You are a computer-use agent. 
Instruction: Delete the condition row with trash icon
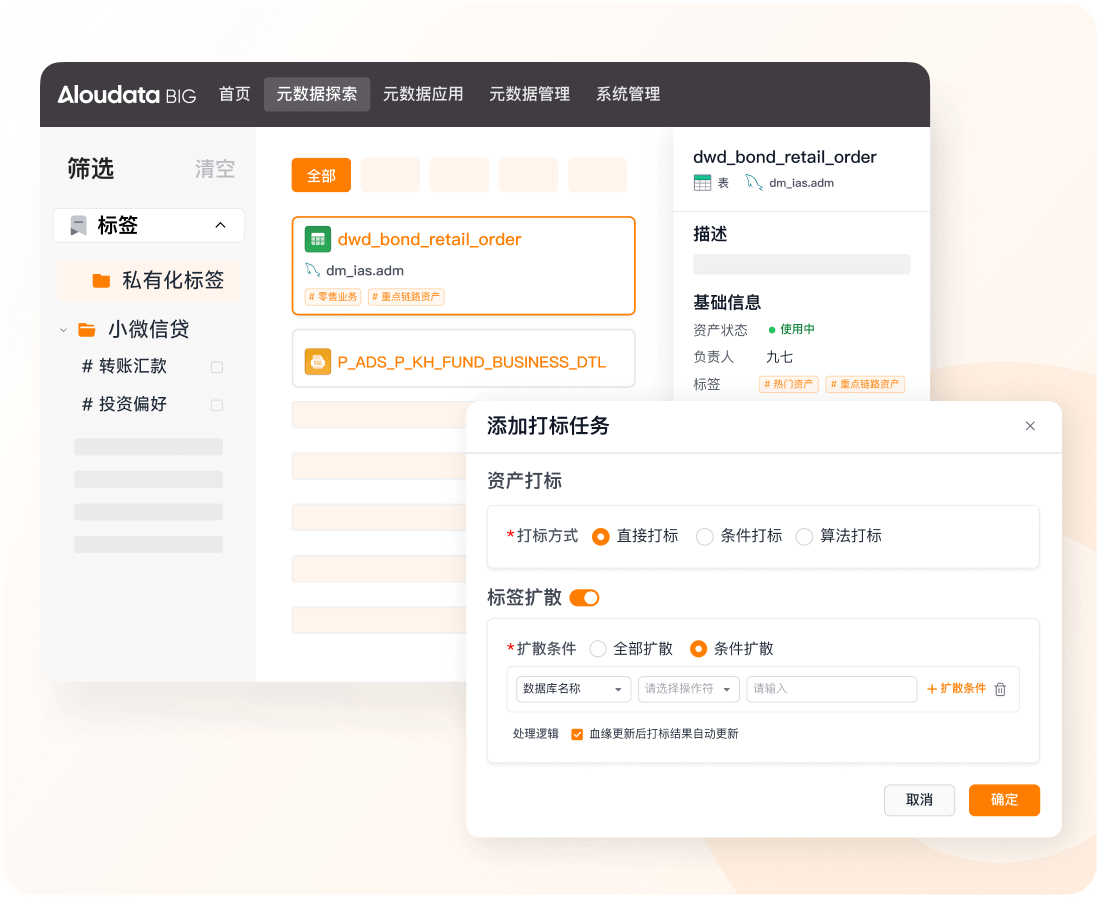[1000, 689]
